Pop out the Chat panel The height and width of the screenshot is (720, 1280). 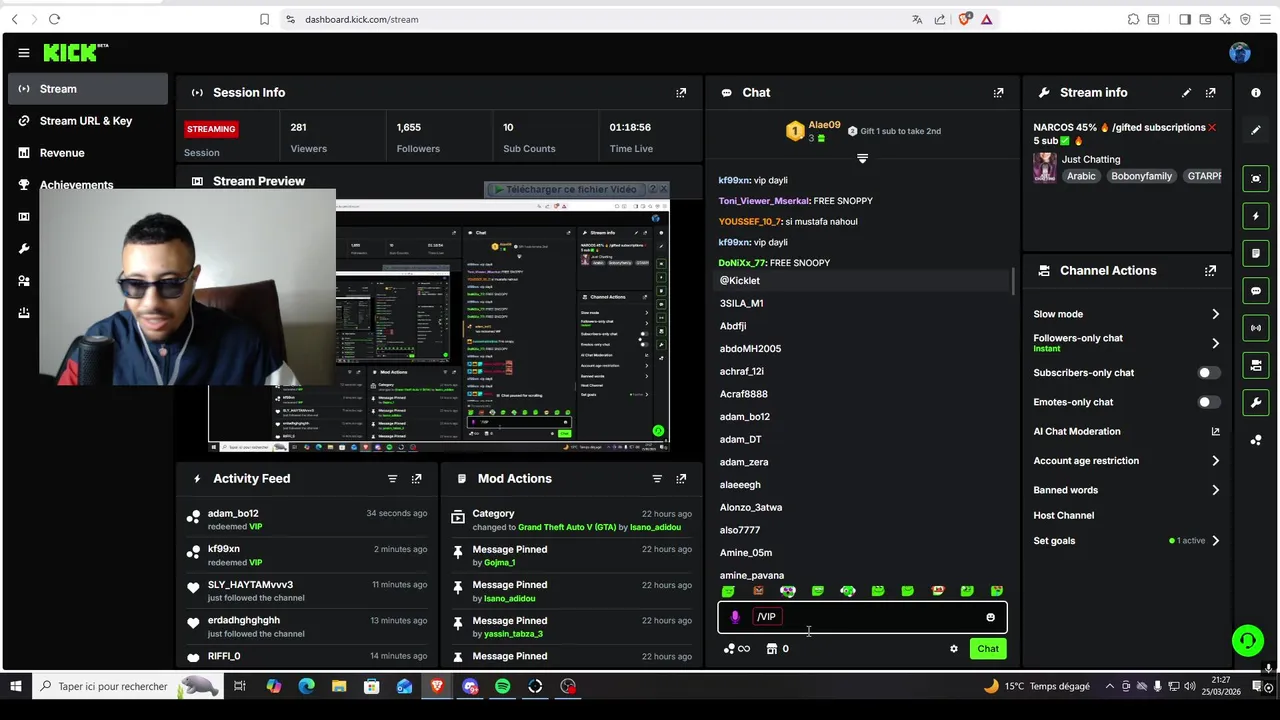point(998,92)
